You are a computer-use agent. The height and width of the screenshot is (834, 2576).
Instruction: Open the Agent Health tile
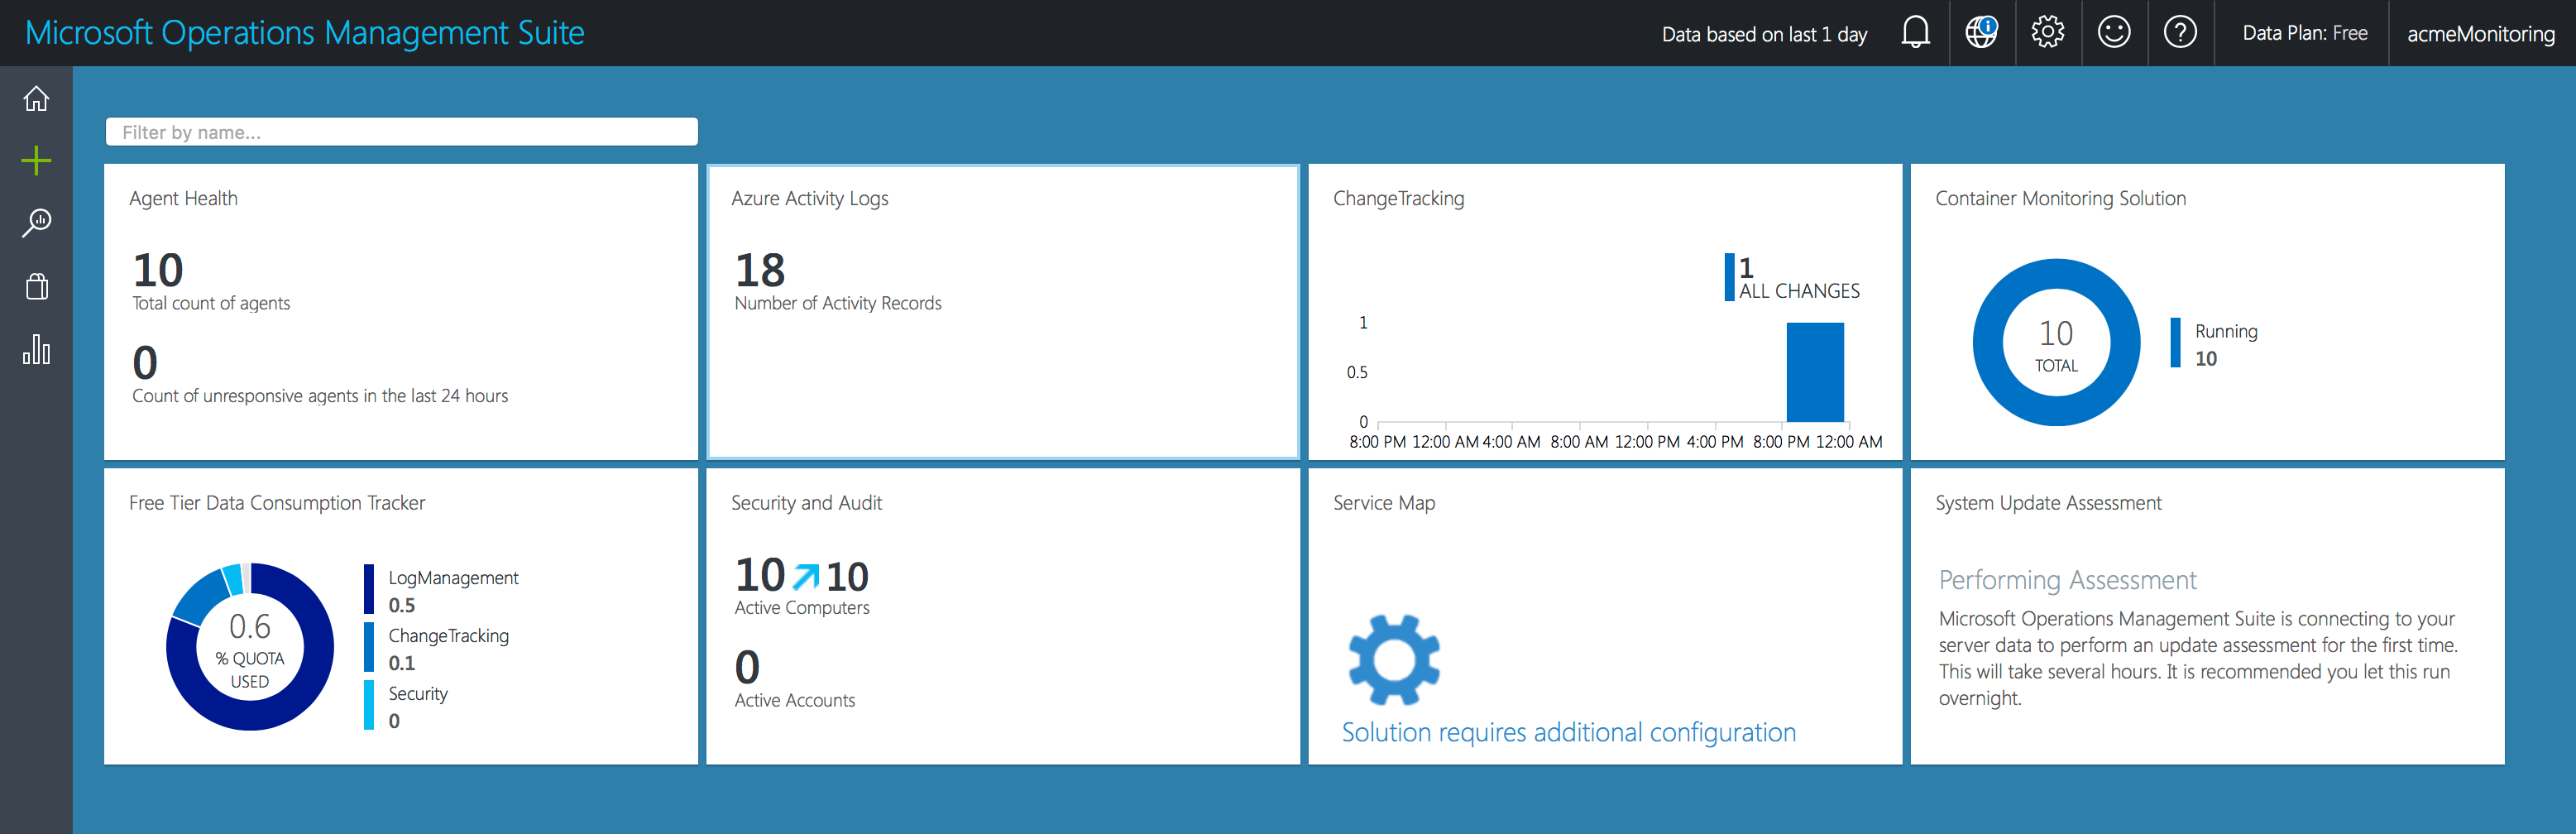coord(401,312)
